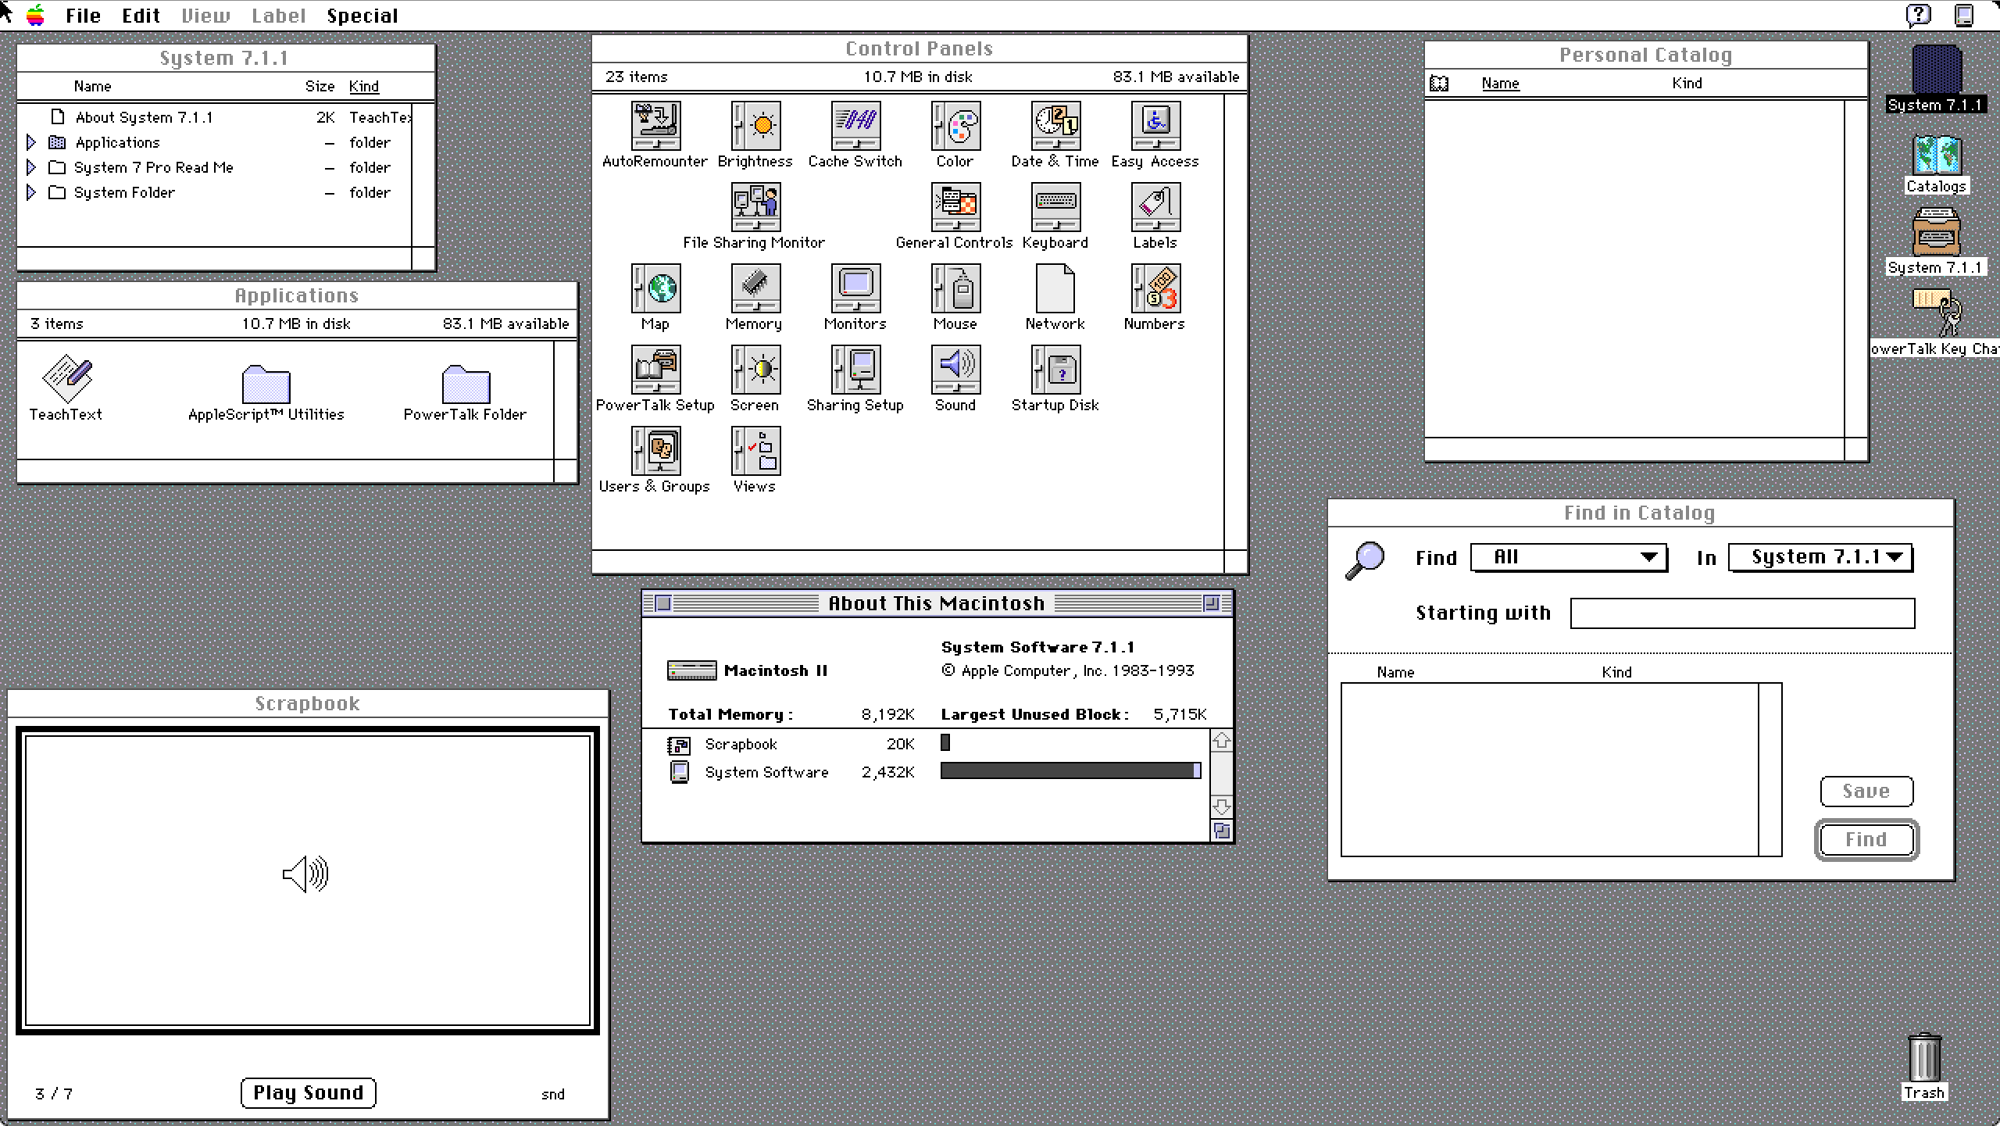The width and height of the screenshot is (2000, 1126).
Task: Open the General Controls panel
Action: click(955, 207)
